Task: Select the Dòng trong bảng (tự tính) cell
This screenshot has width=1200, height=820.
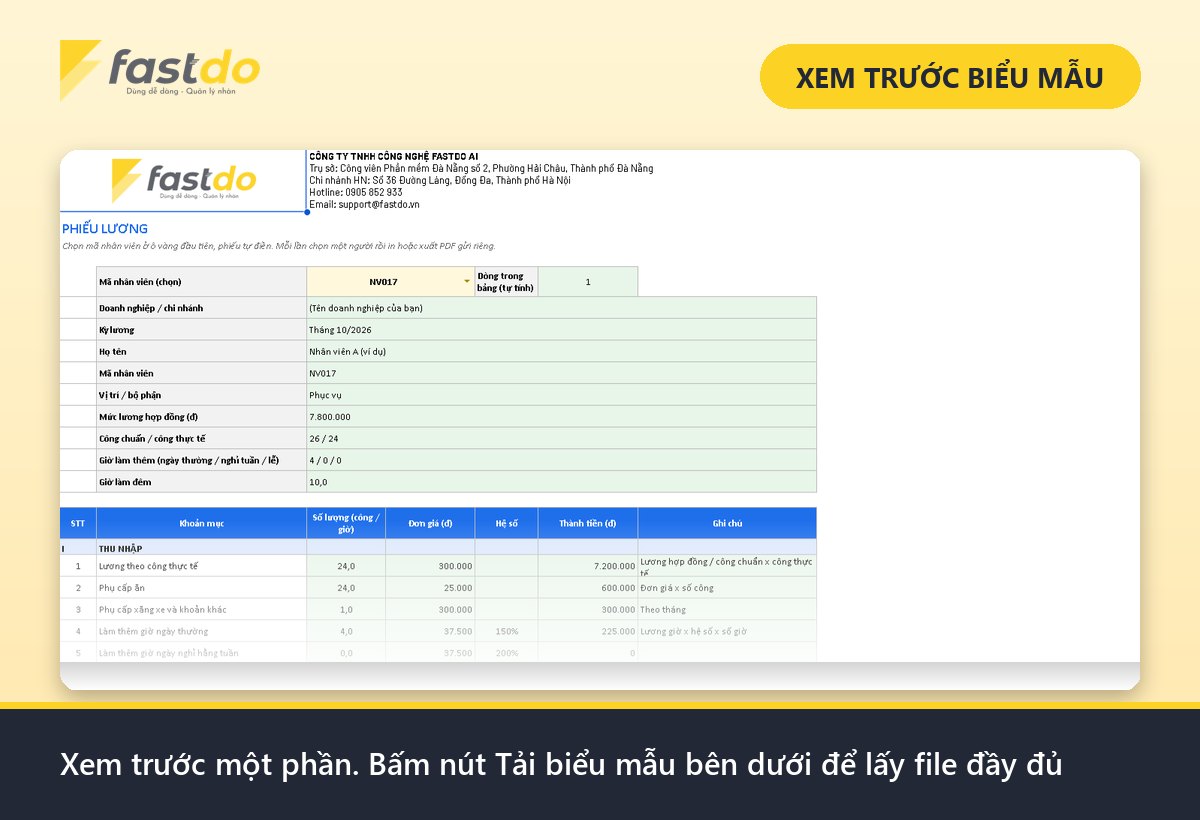Action: (506, 282)
